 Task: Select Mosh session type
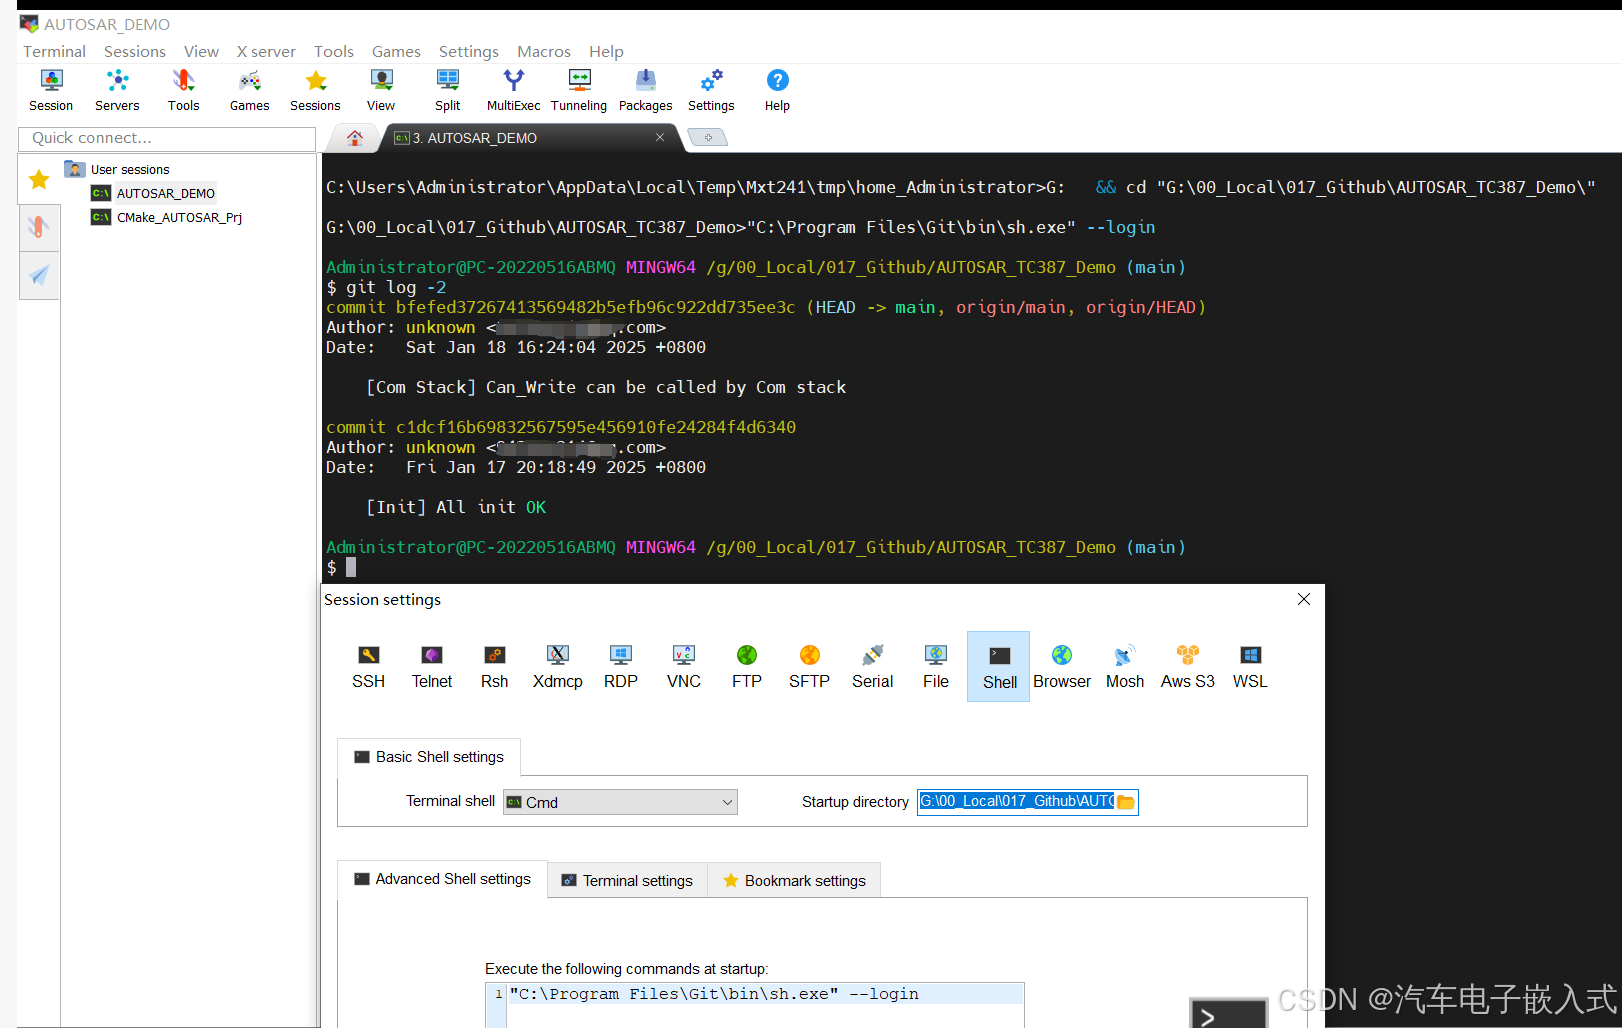(x=1125, y=666)
